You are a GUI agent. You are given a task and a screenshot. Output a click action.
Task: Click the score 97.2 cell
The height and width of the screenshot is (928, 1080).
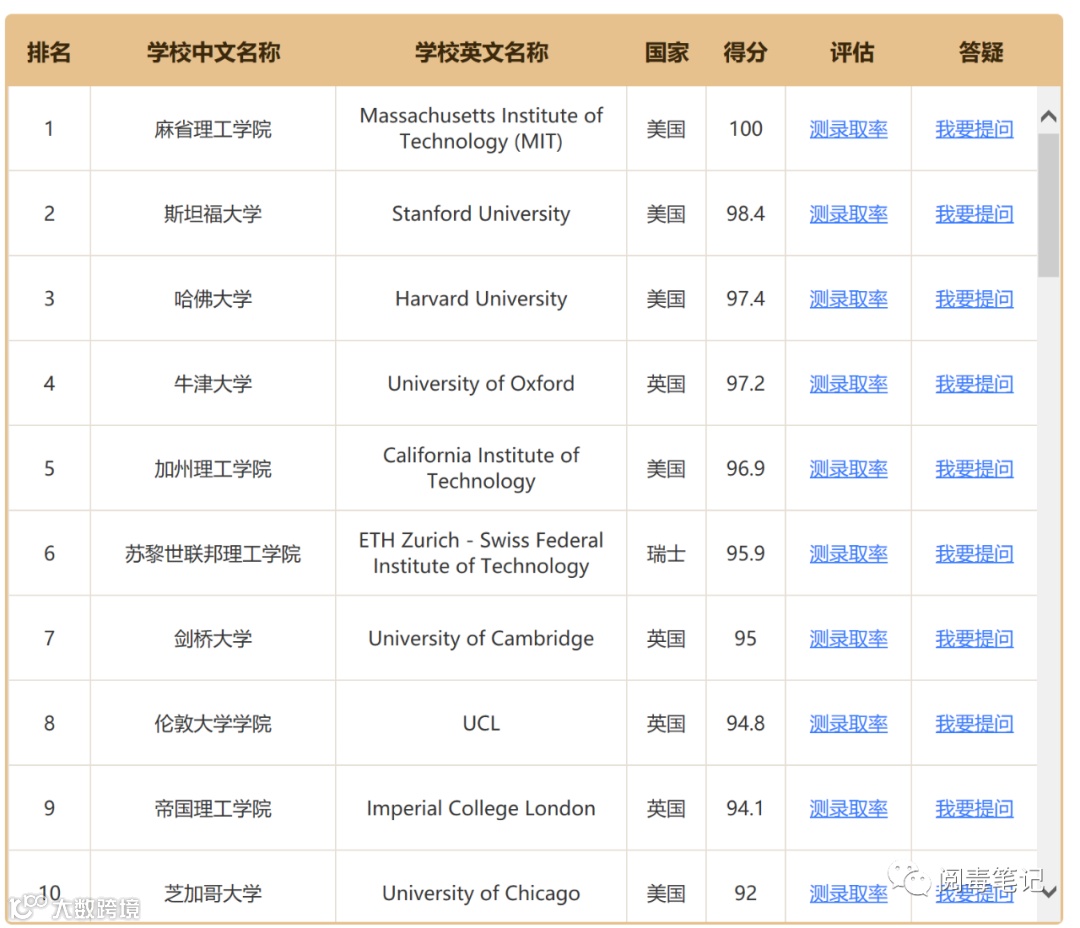(745, 383)
